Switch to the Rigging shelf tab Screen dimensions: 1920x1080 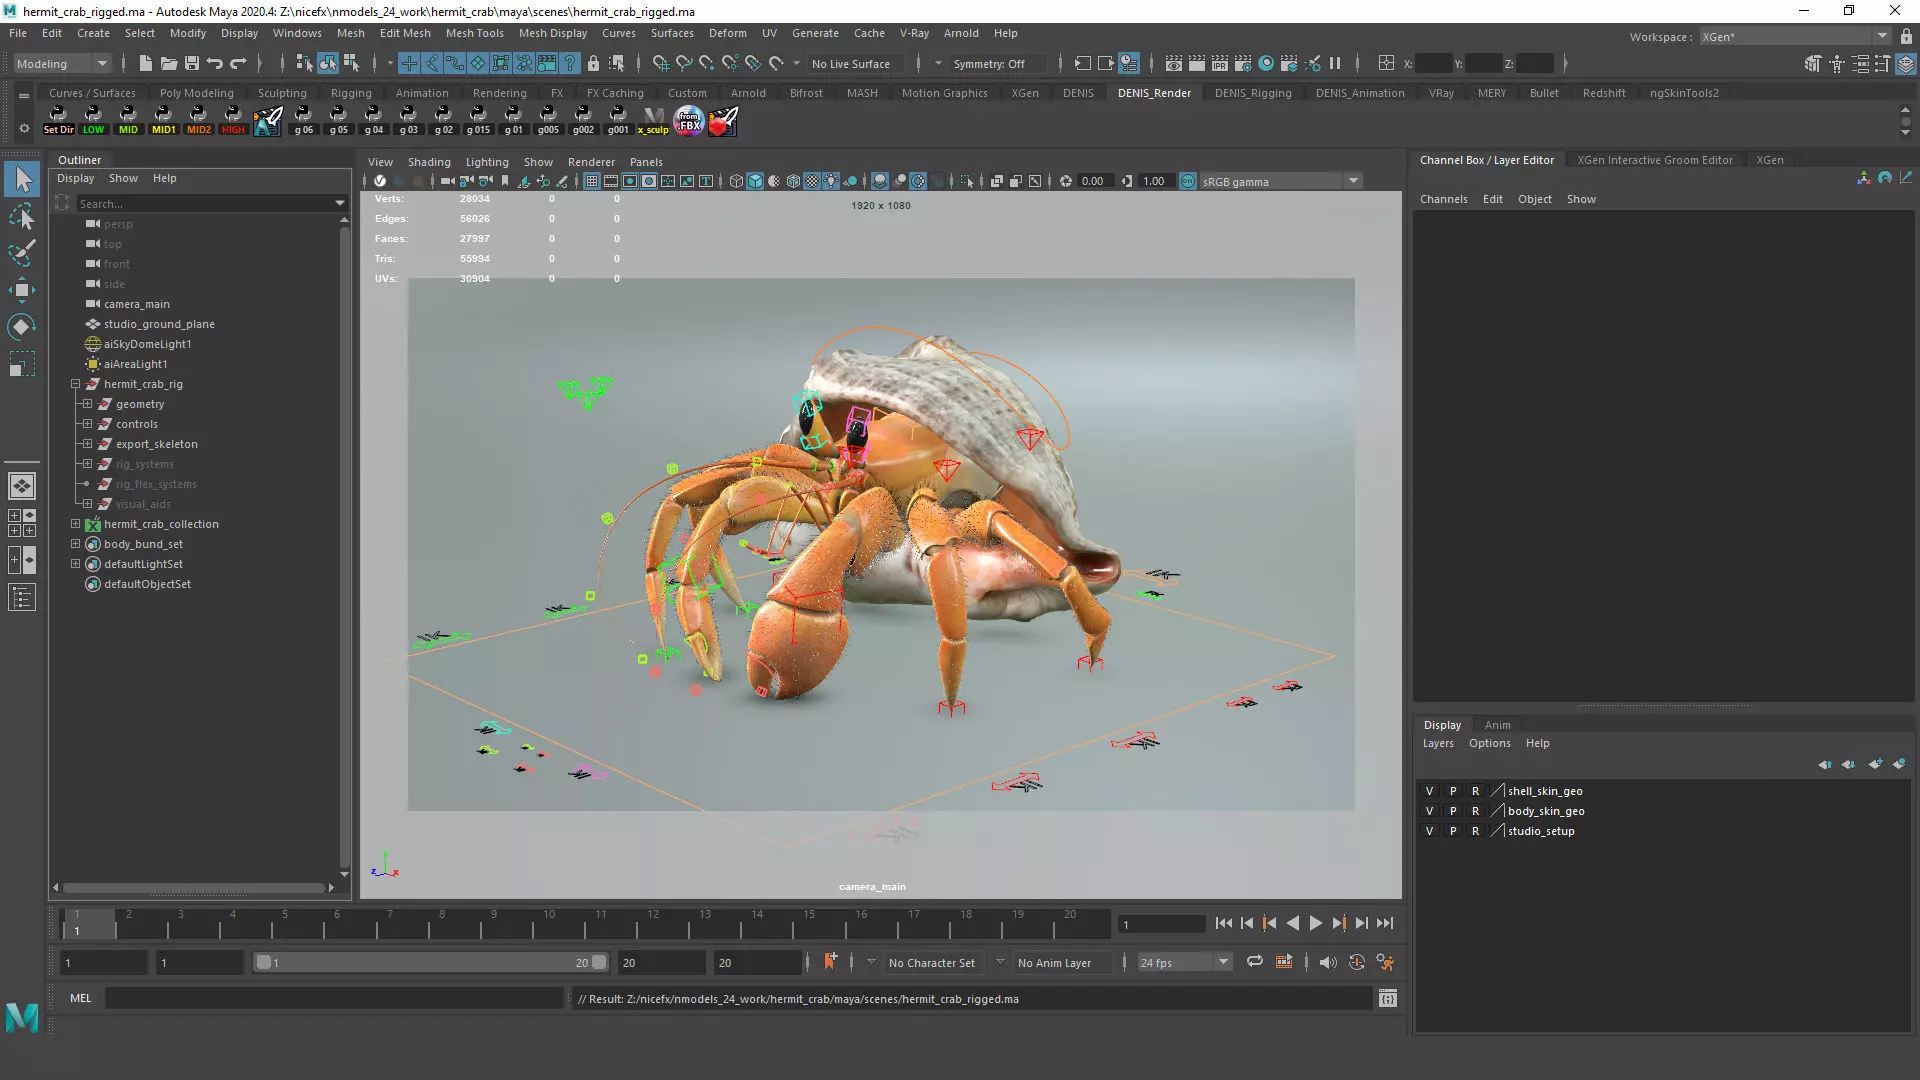coord(351,93)
